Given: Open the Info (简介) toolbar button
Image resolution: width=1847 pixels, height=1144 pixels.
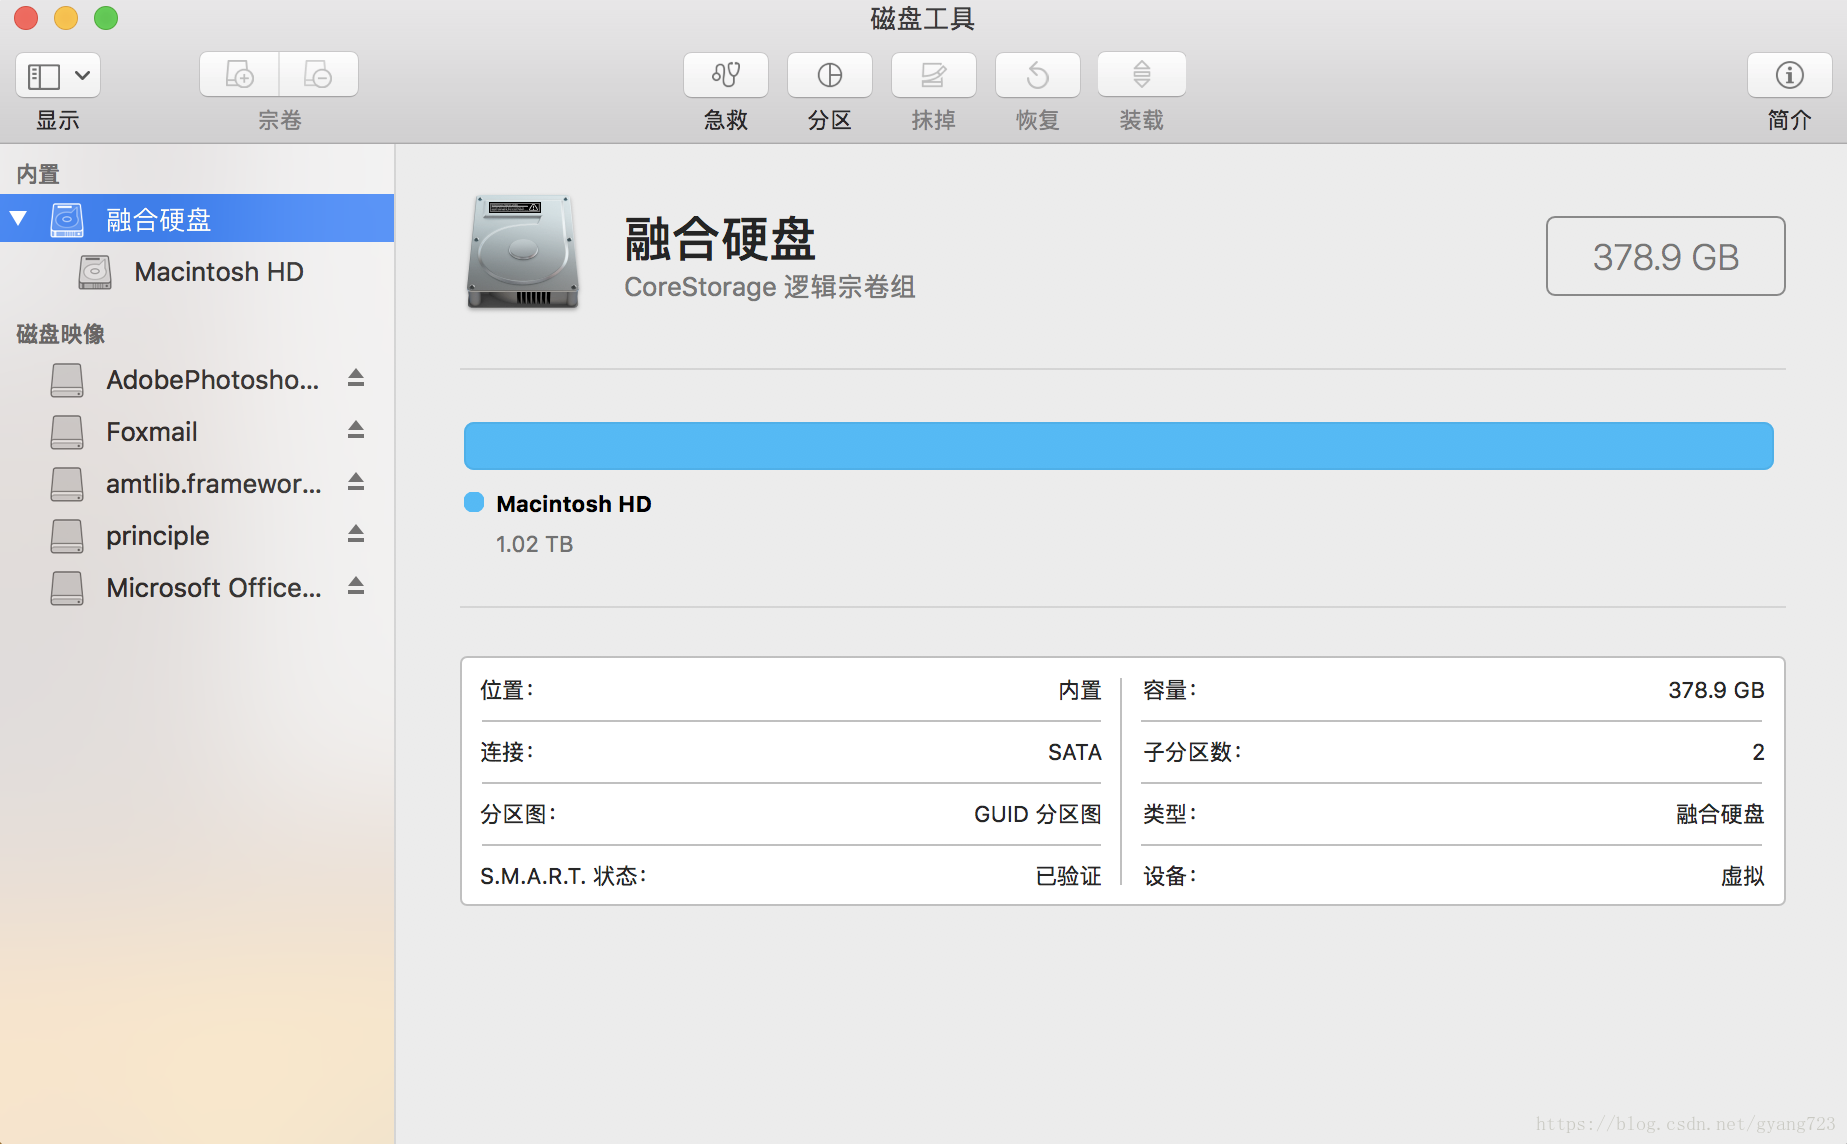Looking at the screenshot, I should tap(1789, 75).
